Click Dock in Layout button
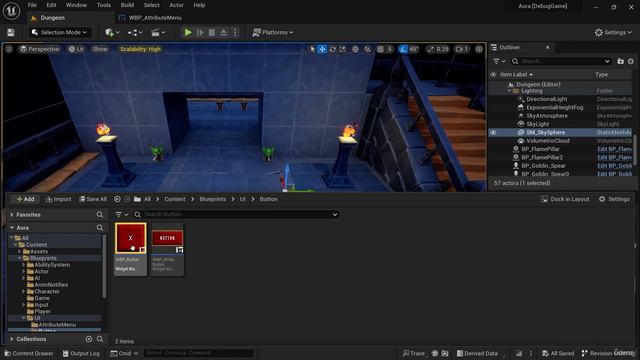The height and width of the screenshot is (360, 640). coord(565,199)
